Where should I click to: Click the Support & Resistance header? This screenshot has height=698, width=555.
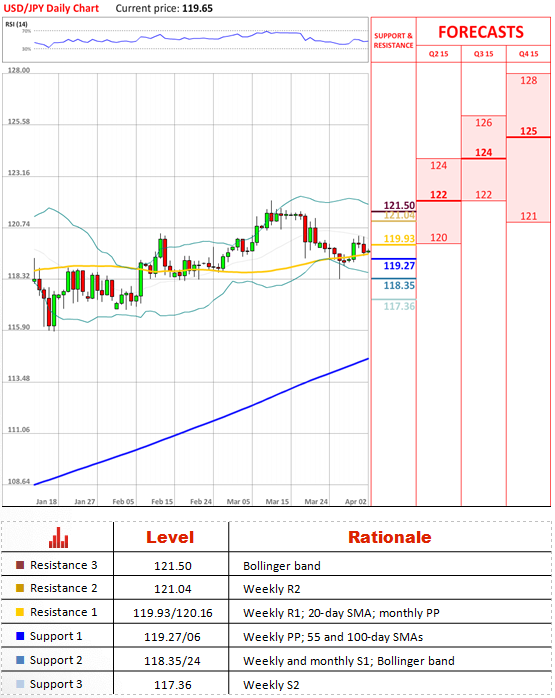pyautogui.click(x=393, y=41)
